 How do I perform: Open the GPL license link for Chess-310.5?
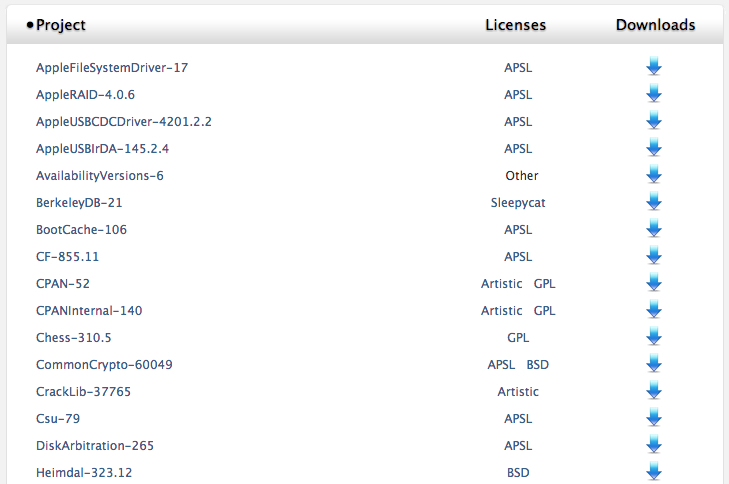(518, 338)
